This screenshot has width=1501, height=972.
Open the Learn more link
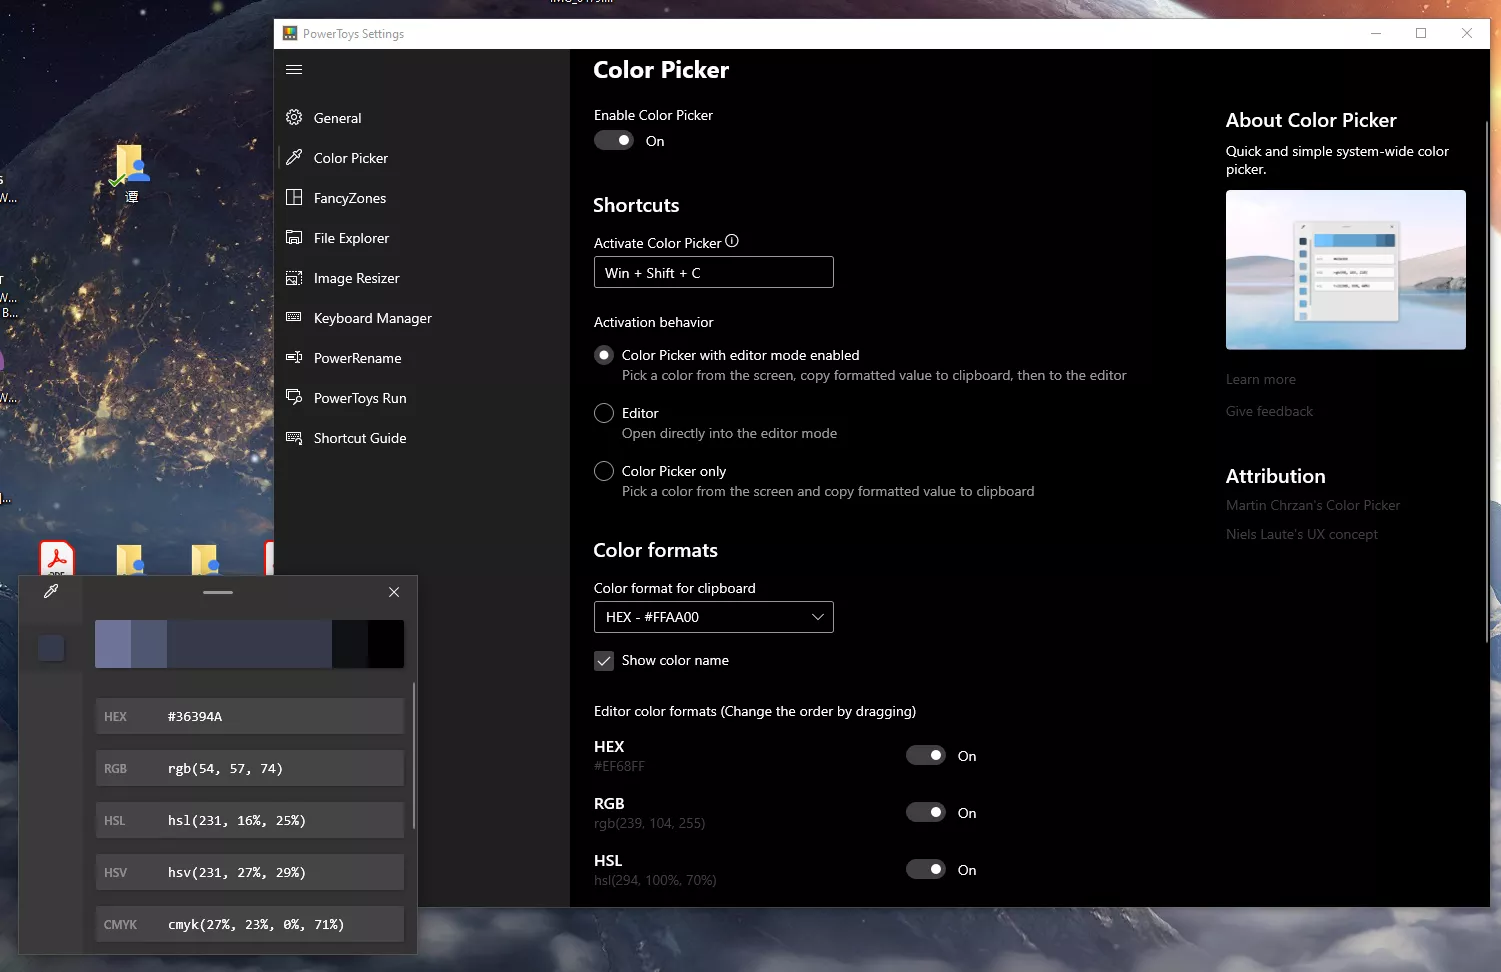(1261, 379)
